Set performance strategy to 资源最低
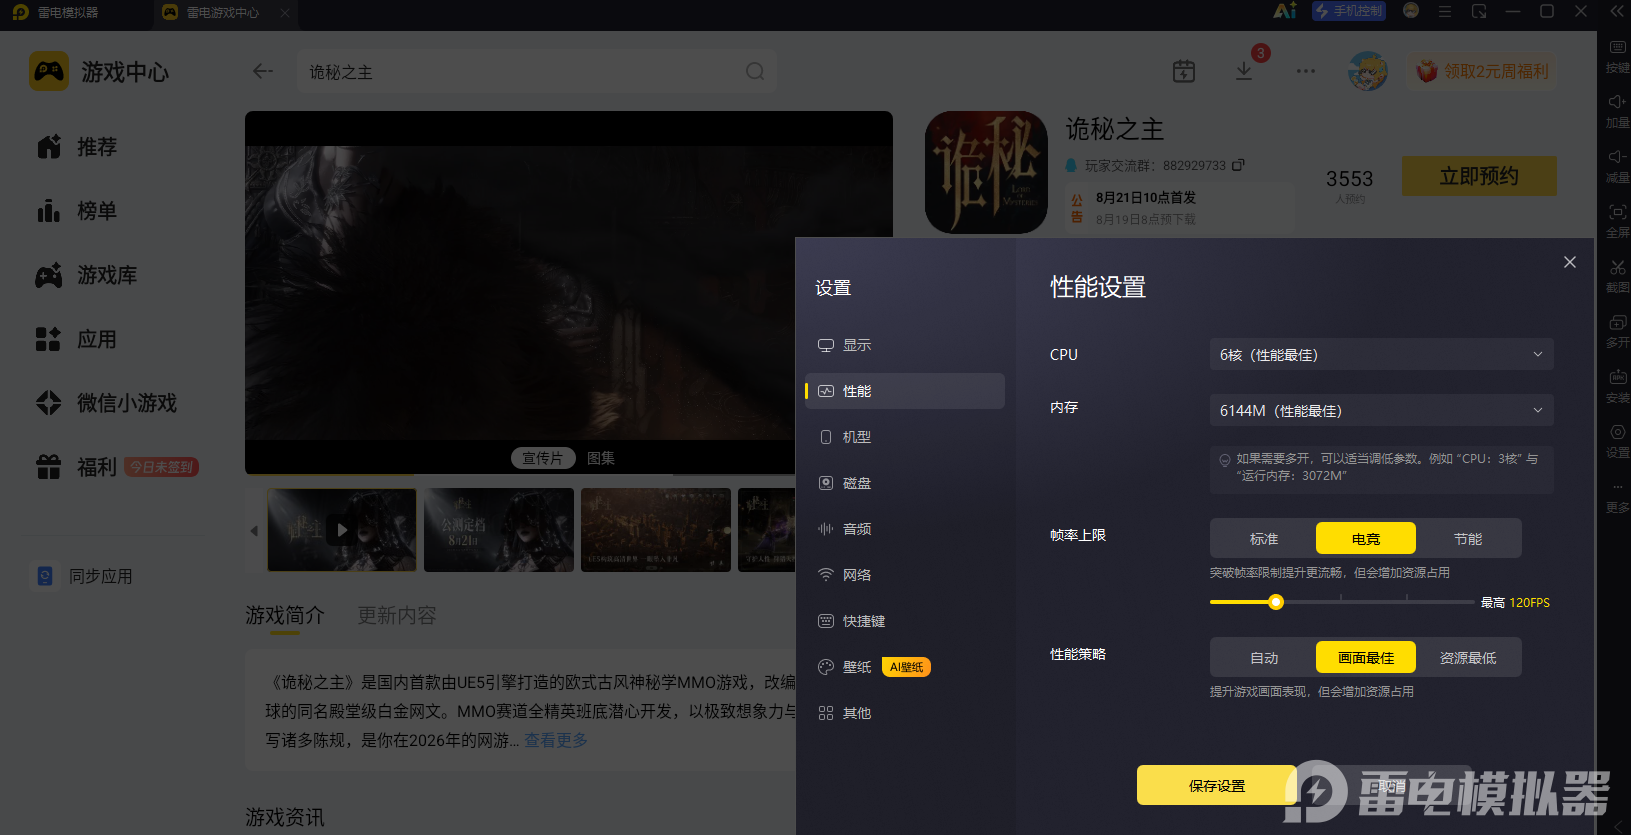Screen dimensions: 1631x835 (x=1468, y=658)
